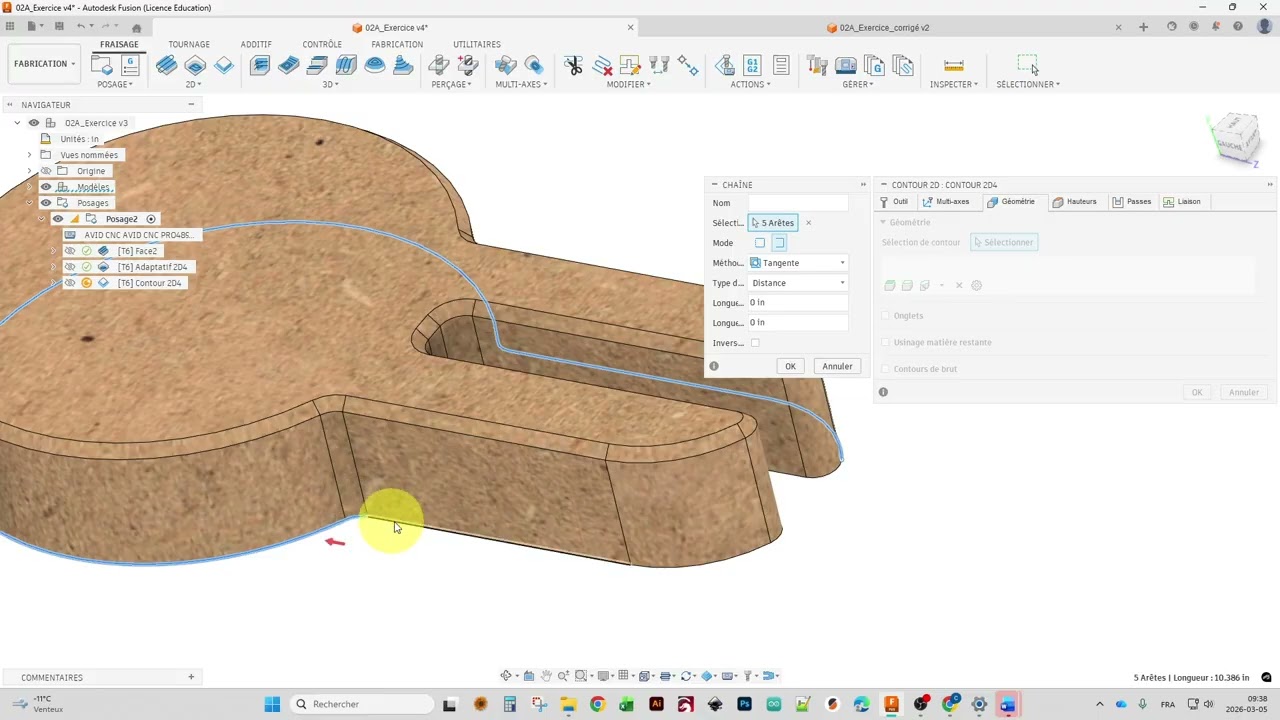Click the clear selection X next to 5 Arêtes
Screen dimensions: 1280x720
click(808, 223)
